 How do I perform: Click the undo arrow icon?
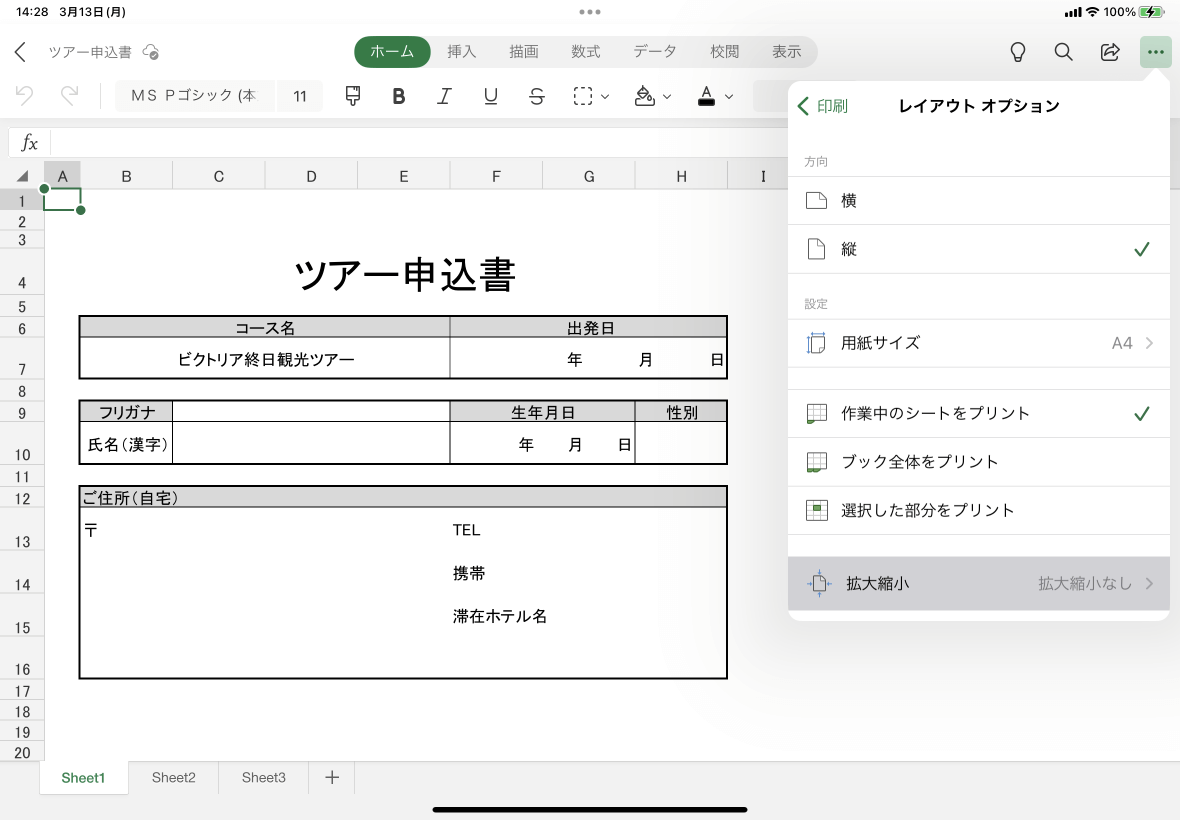click(x=24, y=96)
